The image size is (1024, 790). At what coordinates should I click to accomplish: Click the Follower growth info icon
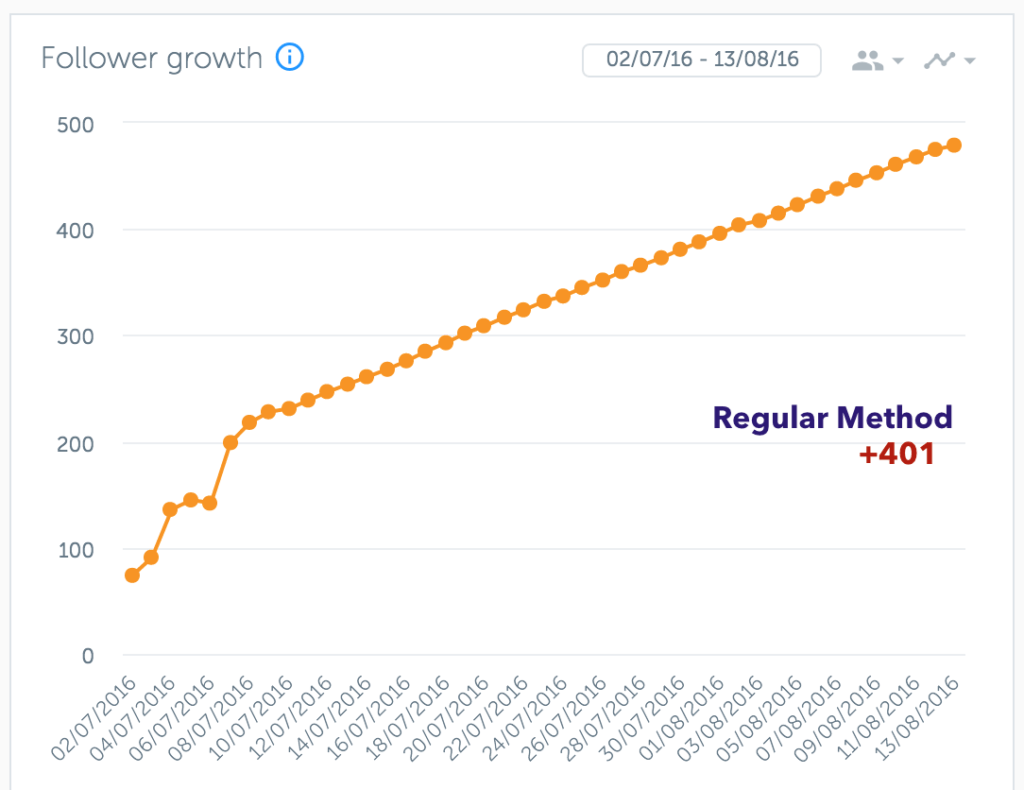coord(289,57)
